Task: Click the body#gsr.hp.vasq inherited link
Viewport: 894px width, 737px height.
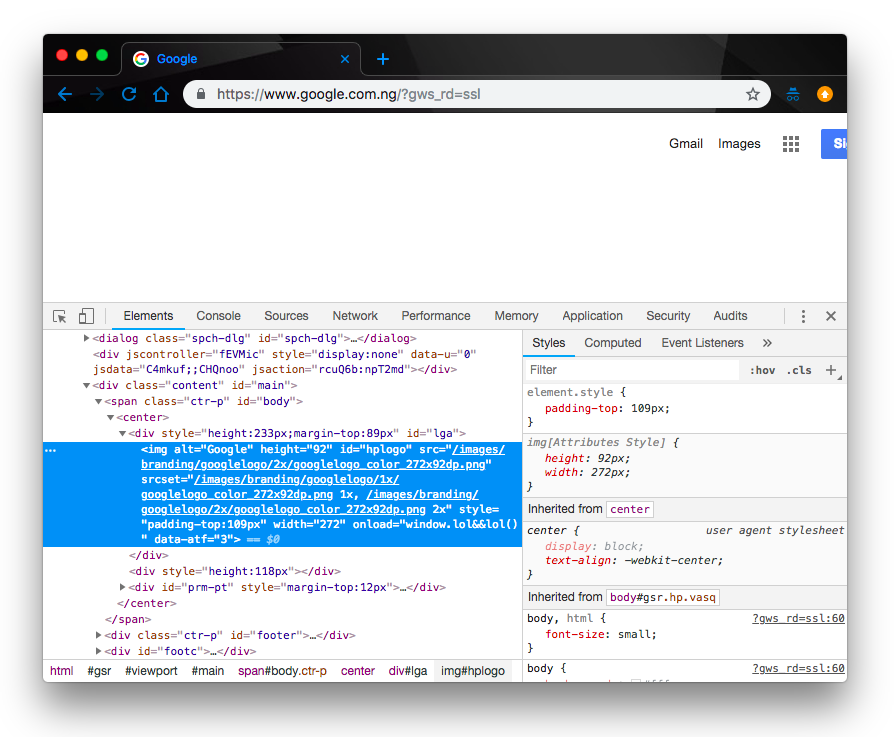Action: pyautogui.click(x=663, y=597)
